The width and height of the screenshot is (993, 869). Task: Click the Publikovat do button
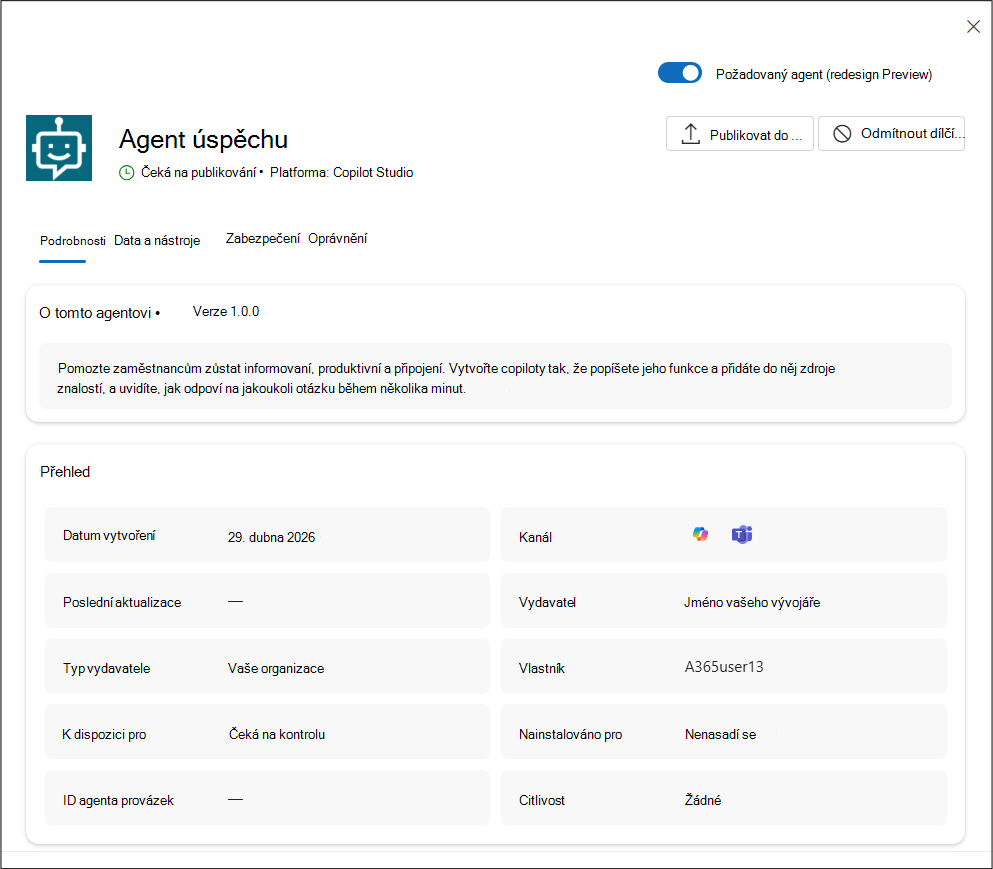[x=740, y=134]
